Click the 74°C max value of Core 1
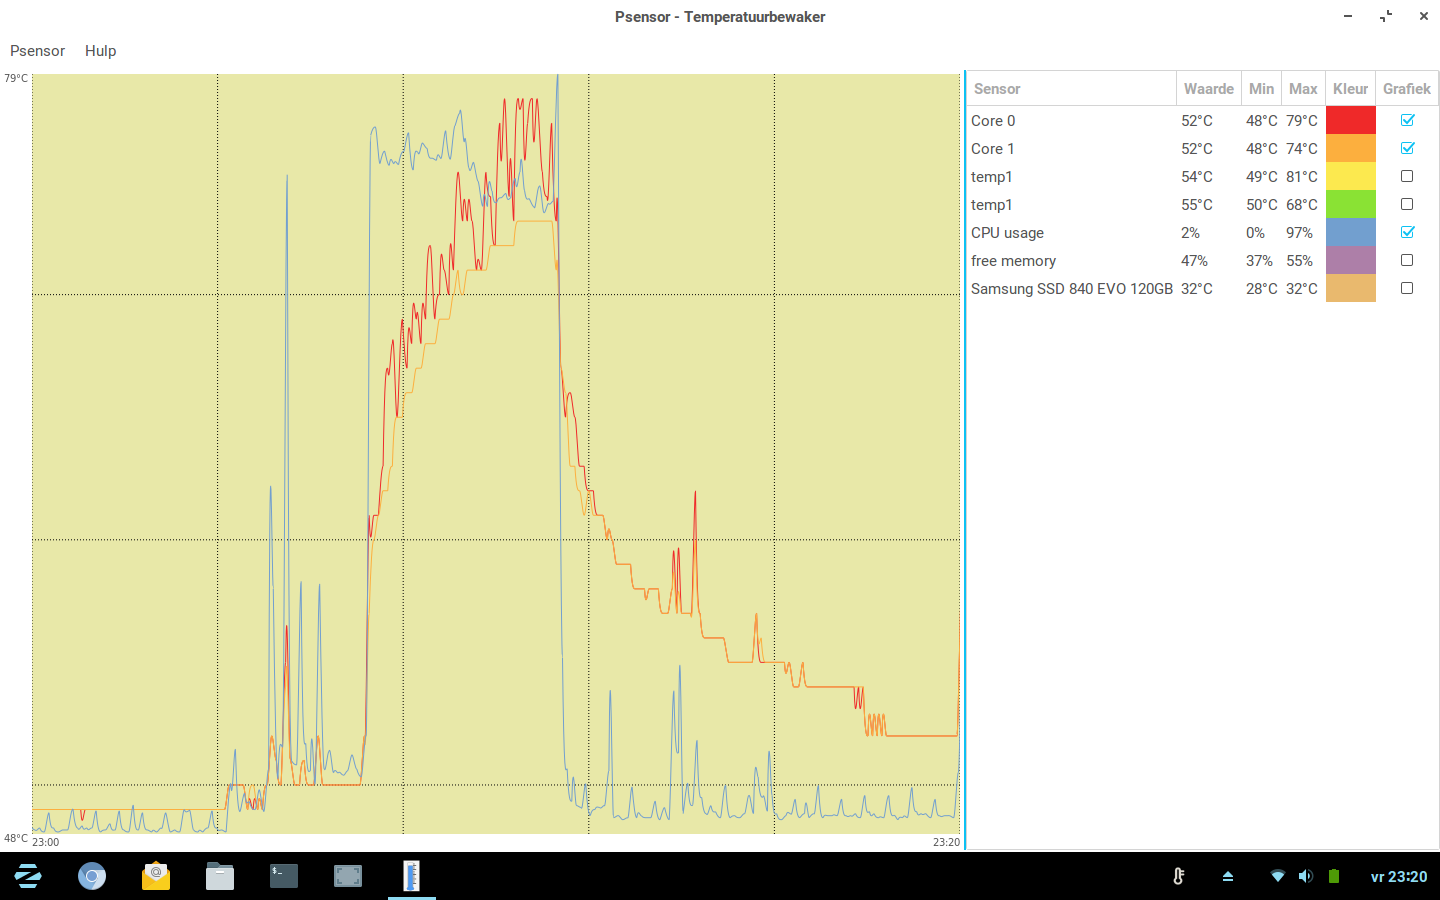The width and height of the screenshot is (1440, 900). 1302,149
